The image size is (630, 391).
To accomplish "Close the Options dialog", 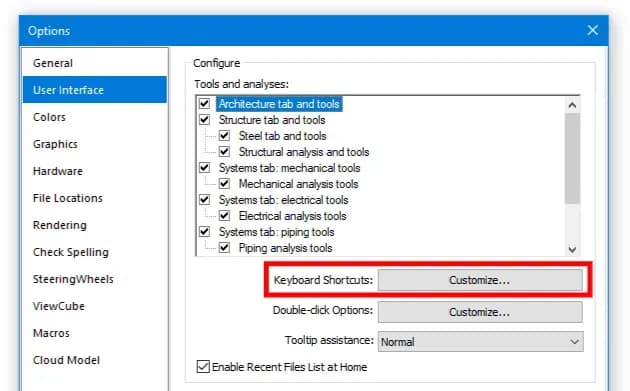I will pos(593,30).
